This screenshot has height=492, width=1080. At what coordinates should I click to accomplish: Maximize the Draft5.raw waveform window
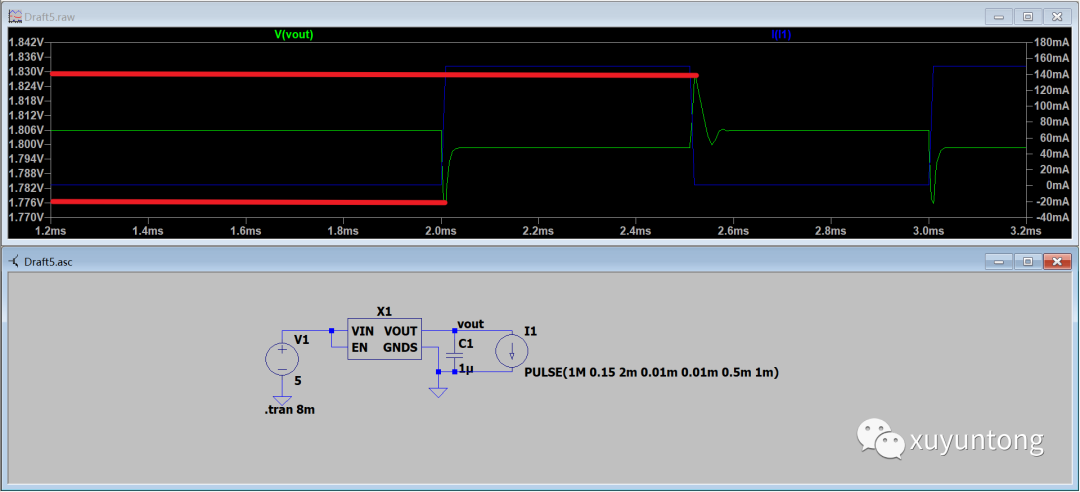point(1028,16)
